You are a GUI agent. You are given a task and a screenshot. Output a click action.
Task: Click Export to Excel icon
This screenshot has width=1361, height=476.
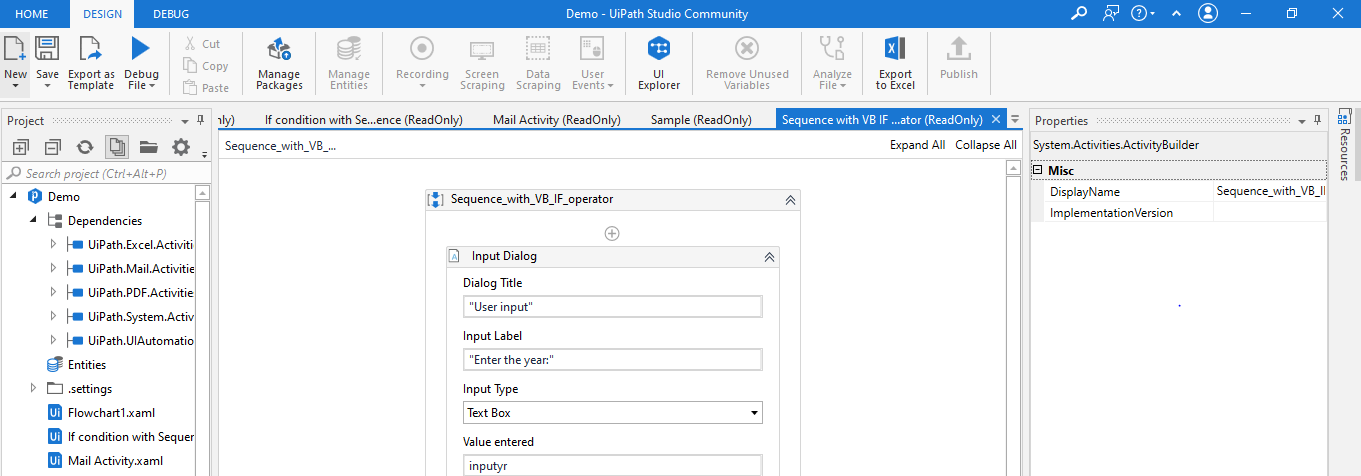point(895,49)
